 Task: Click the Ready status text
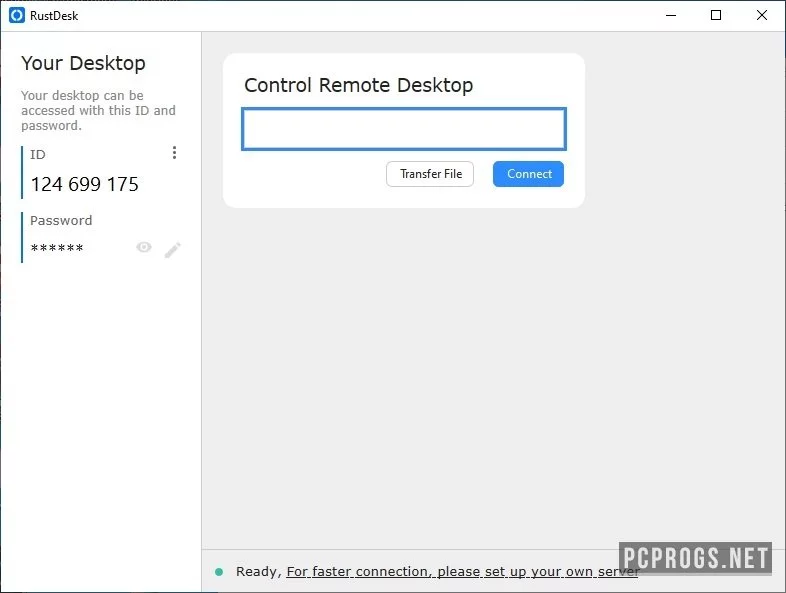click(x=259, y=571)
